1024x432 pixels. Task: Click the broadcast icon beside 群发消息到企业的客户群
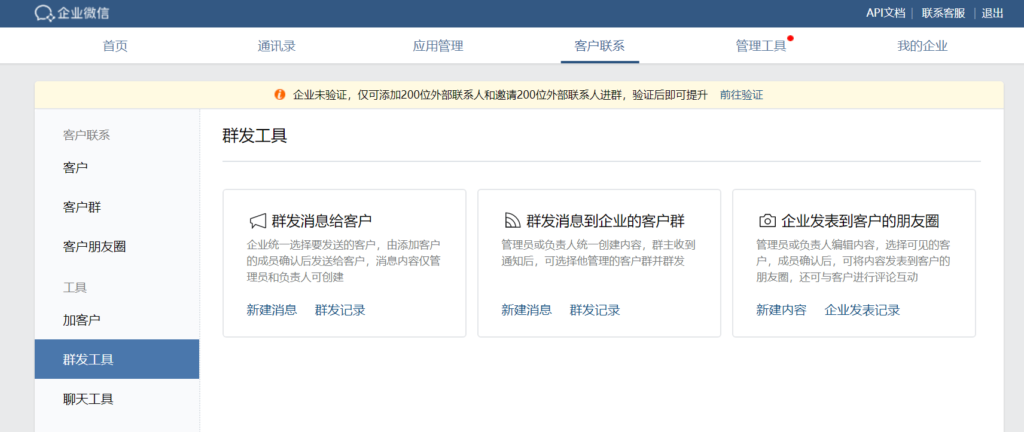click(512, 221)
